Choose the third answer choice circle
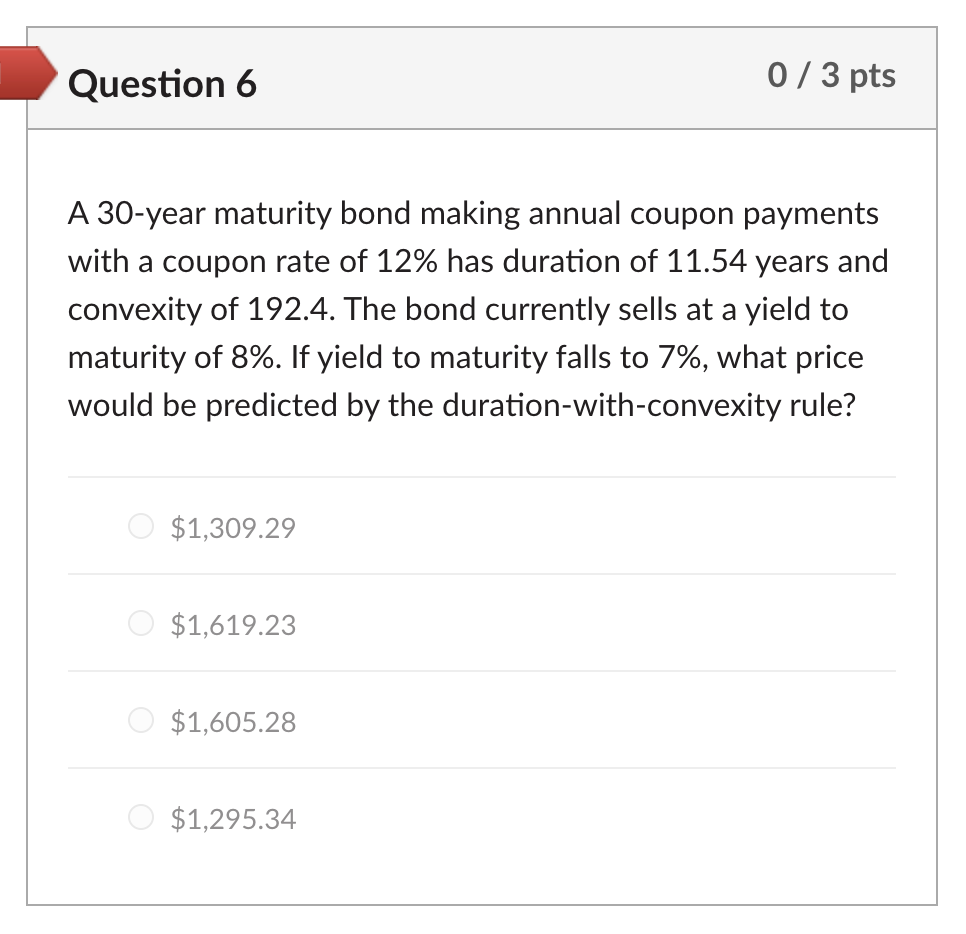This screenshot has height=934, width=966. [141, 720]
